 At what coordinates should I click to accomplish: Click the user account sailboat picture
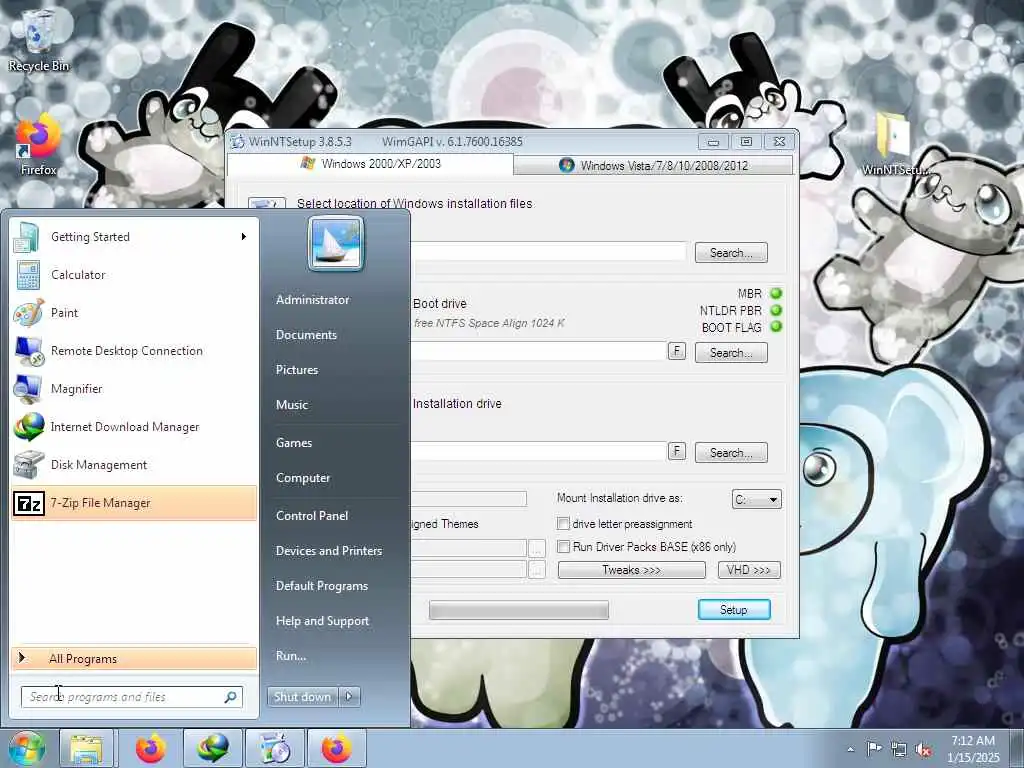tap(336, 243)
